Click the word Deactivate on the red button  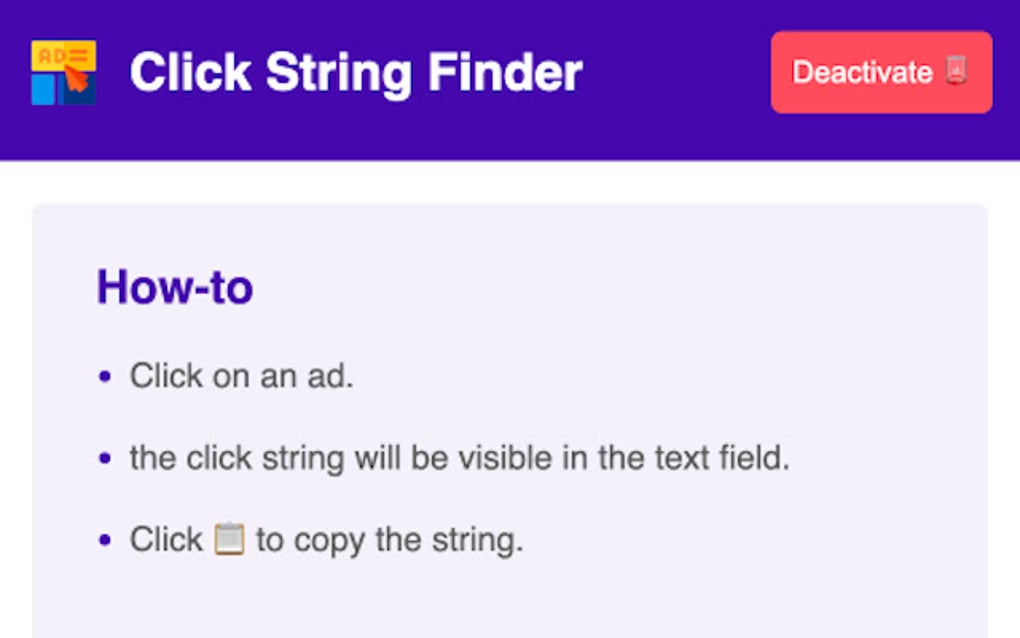click(862, 71)
